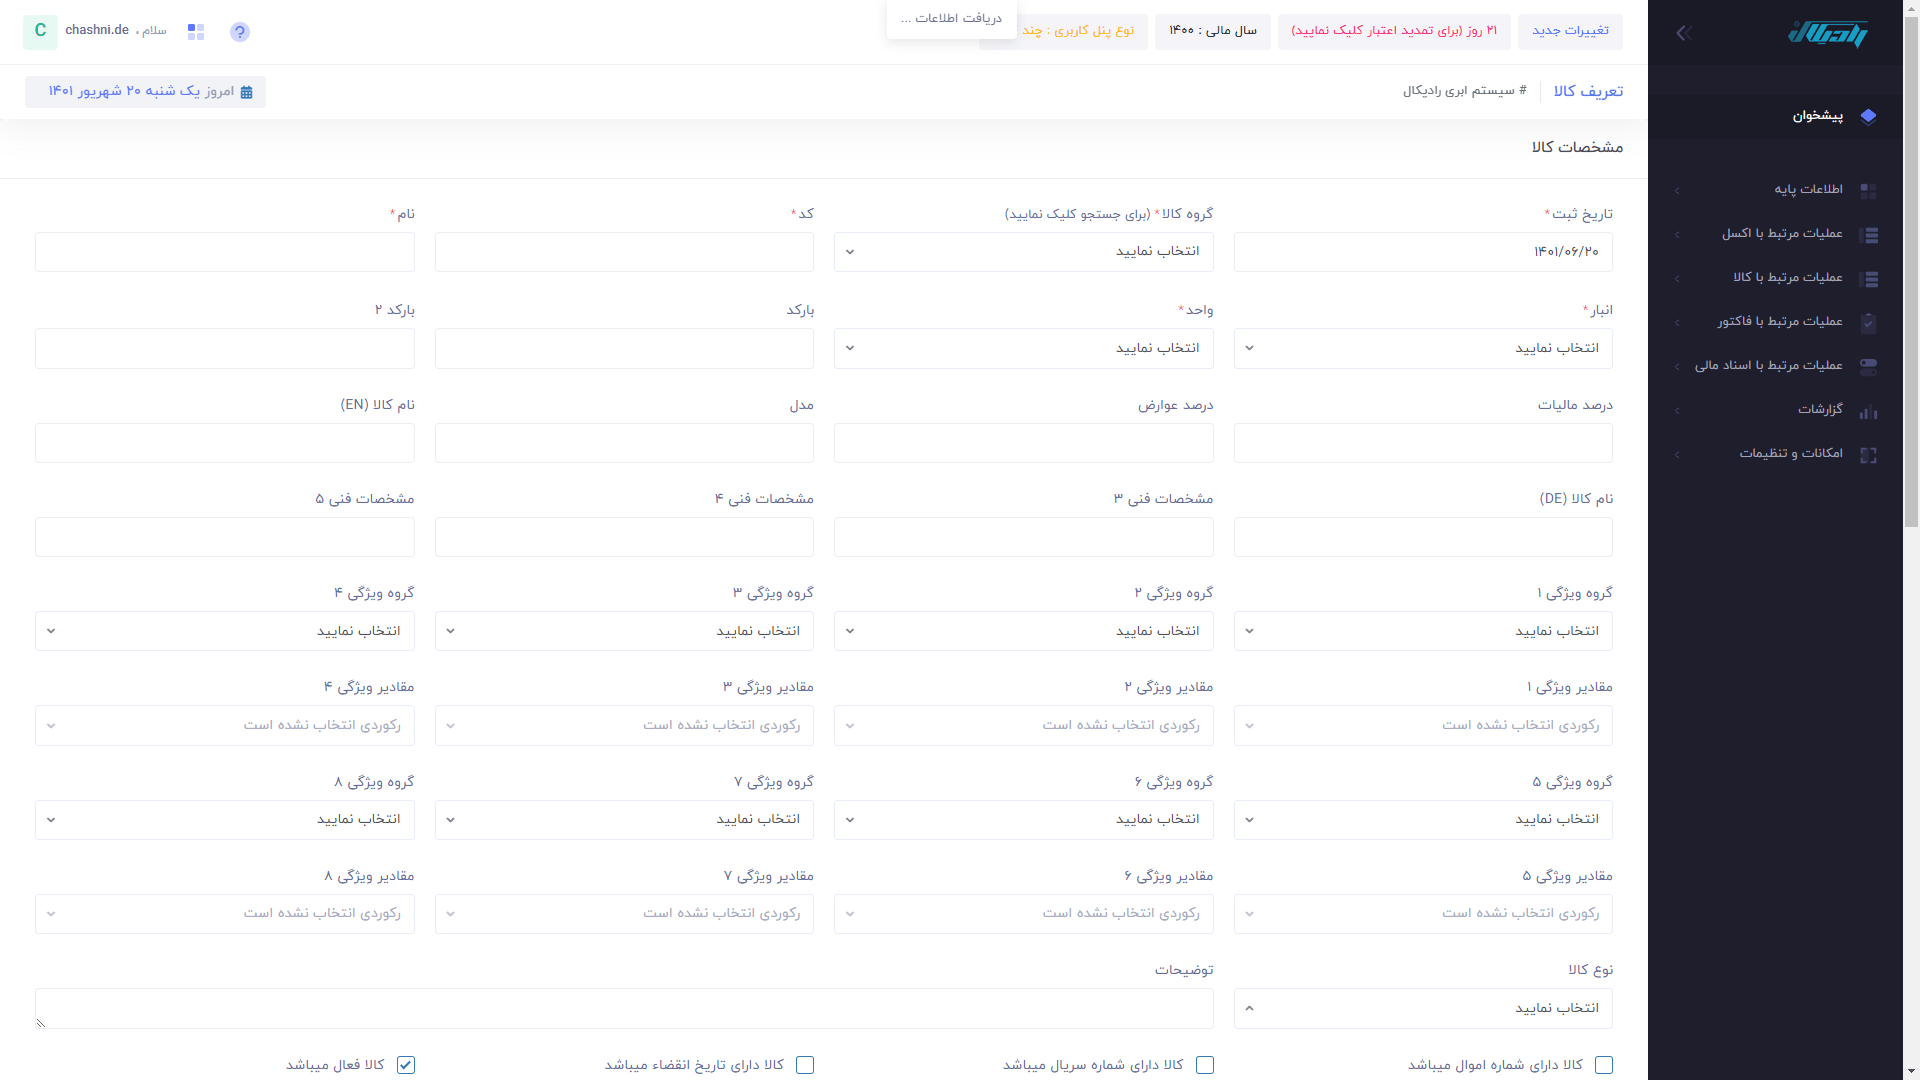Click the درصد مالیات input field

coord(1423,443)
